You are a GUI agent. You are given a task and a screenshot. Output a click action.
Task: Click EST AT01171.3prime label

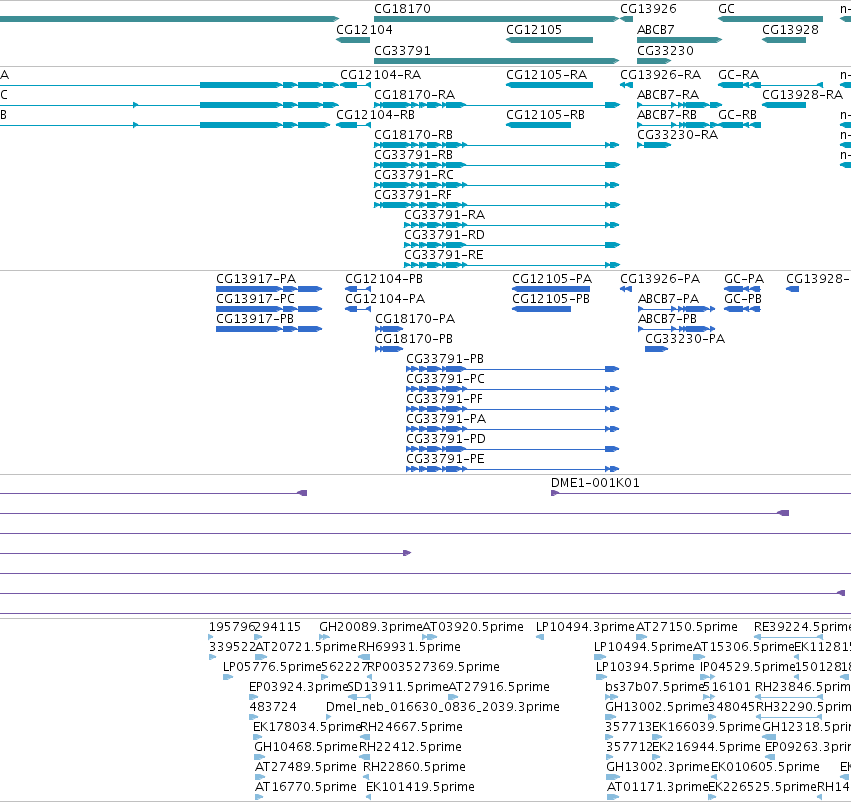point(657,787)
